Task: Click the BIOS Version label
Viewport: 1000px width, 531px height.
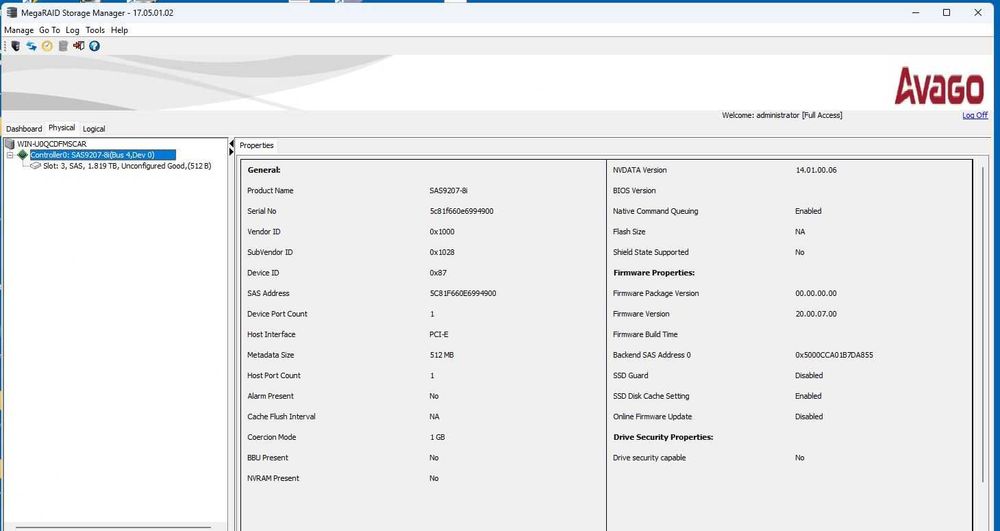Action: point(634,191)
